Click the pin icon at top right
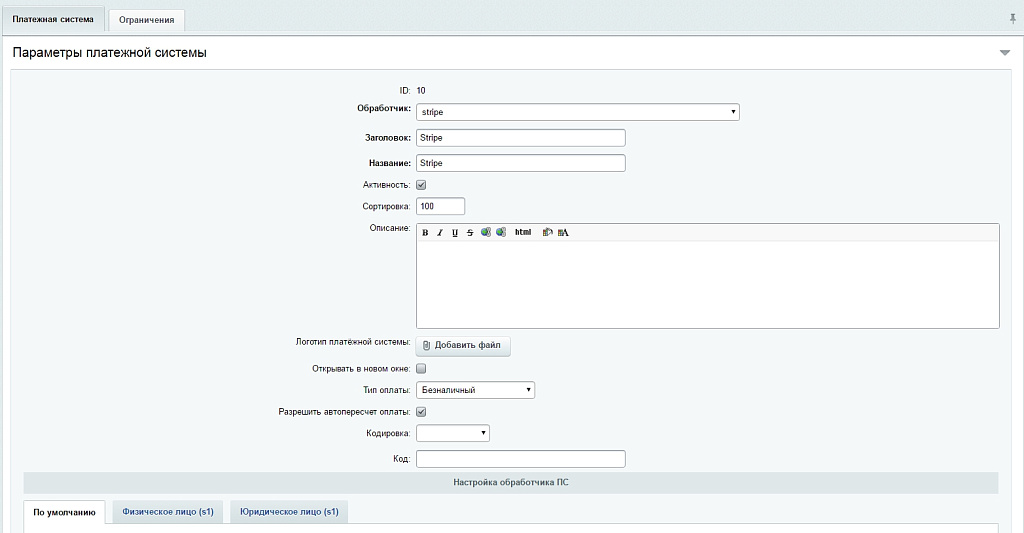The image size is (1024, 533). tap(1012, 19)
